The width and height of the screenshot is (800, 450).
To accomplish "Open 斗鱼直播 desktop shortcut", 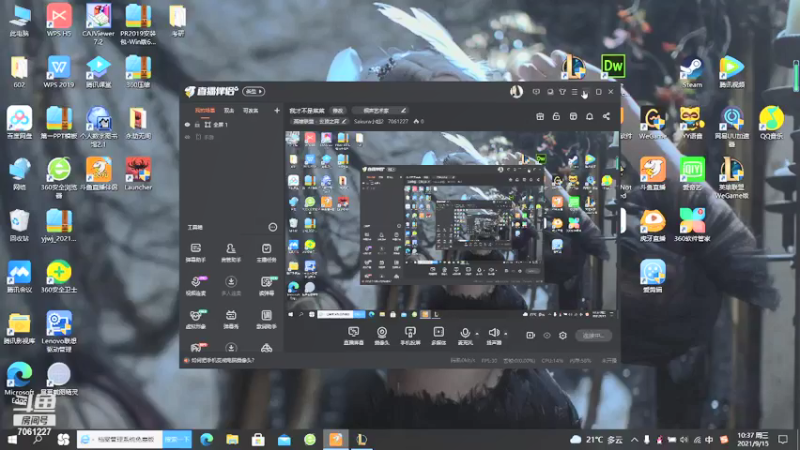I will tap(653, 173).
